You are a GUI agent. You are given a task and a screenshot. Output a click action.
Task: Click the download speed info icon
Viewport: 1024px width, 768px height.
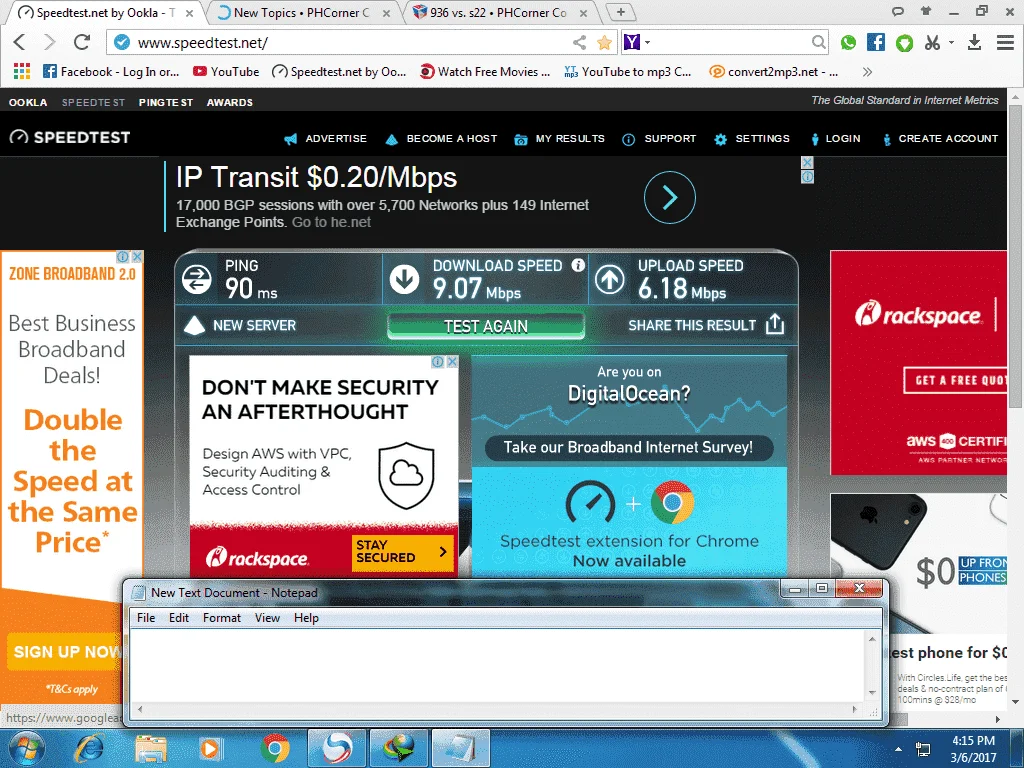point(578,264)
